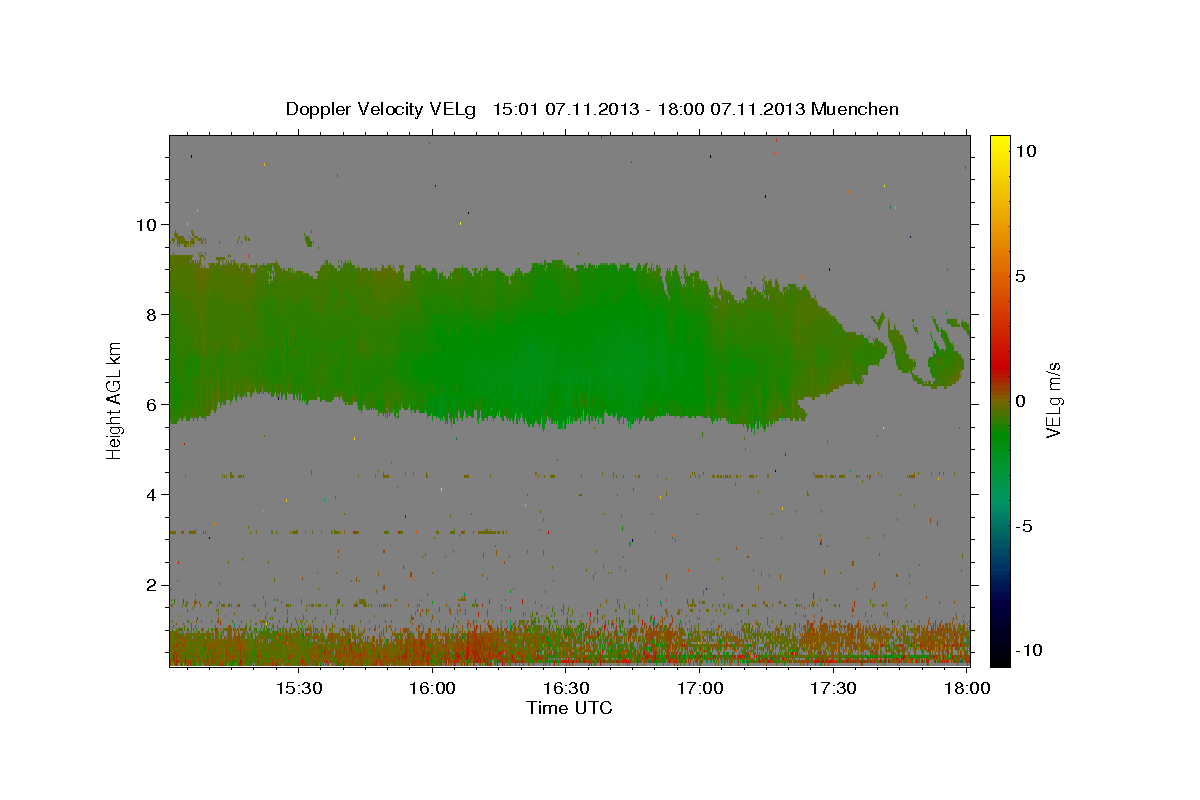Click the round detached cloud blob near 17:55
The height and width of the screenshot is (800, 1200).
(x=946, y=366)
